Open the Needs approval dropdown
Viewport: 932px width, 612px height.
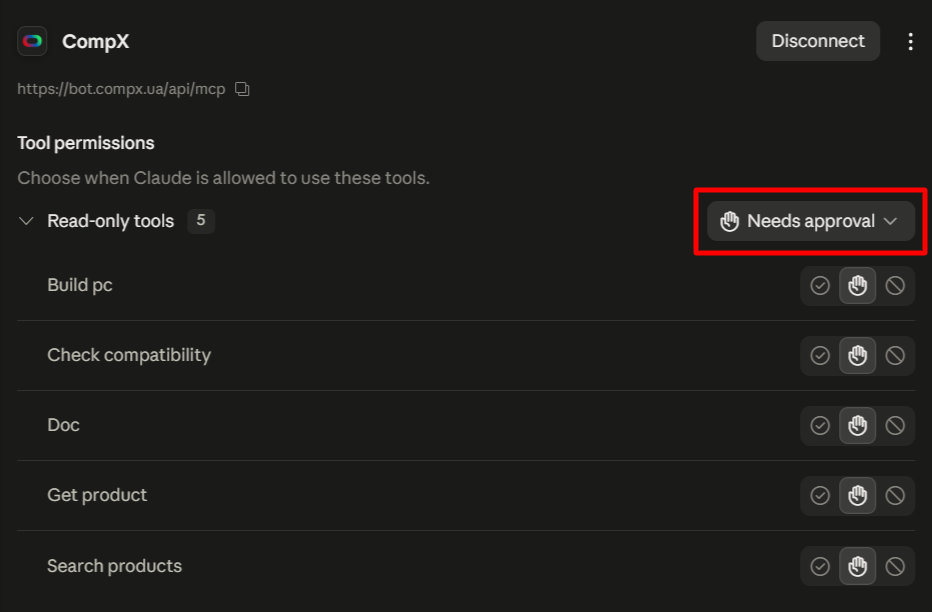tap(811, 221)
